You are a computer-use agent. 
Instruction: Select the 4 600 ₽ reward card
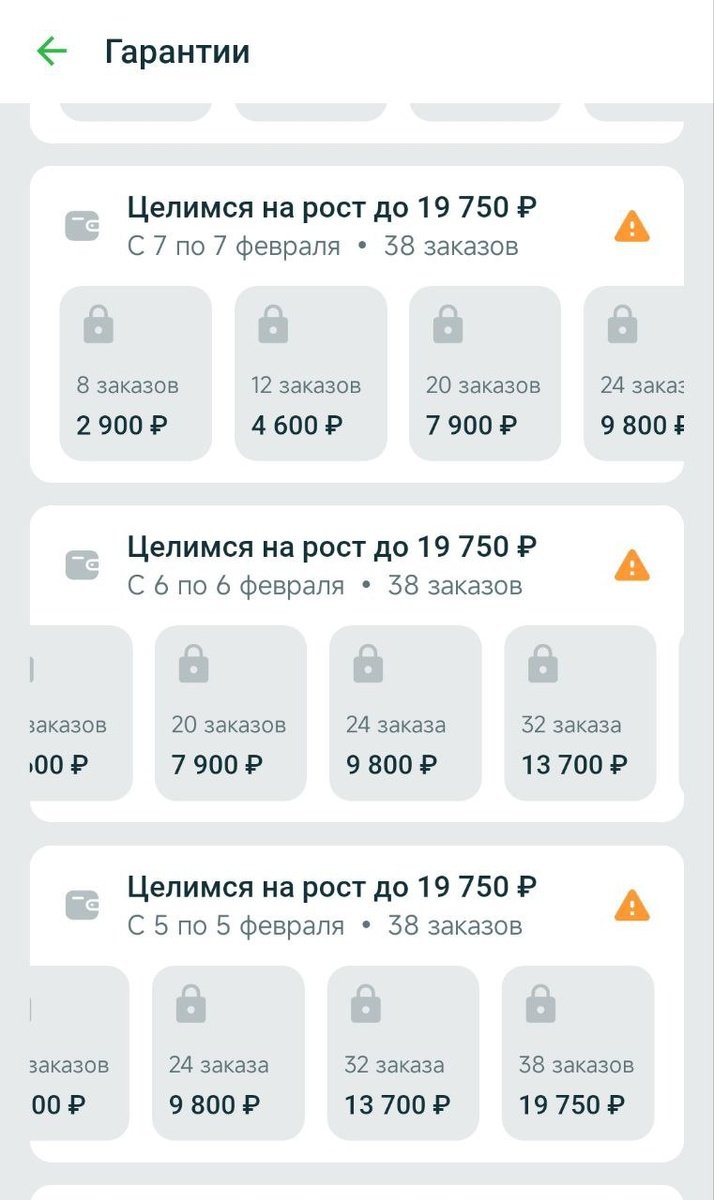click(x=310, y=375)
